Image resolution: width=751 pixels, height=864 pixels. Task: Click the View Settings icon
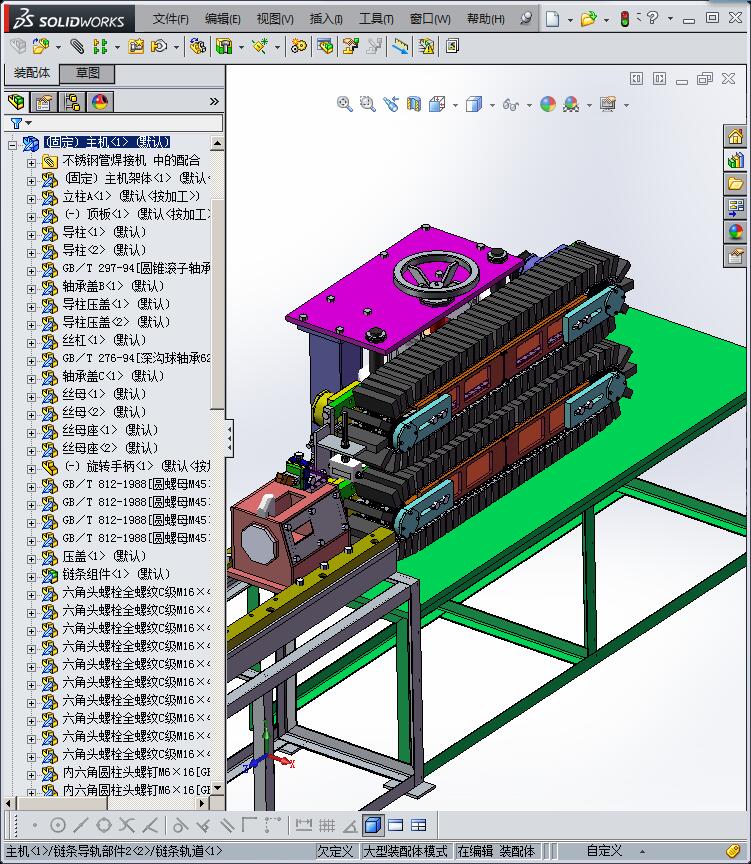pos(608,104)
